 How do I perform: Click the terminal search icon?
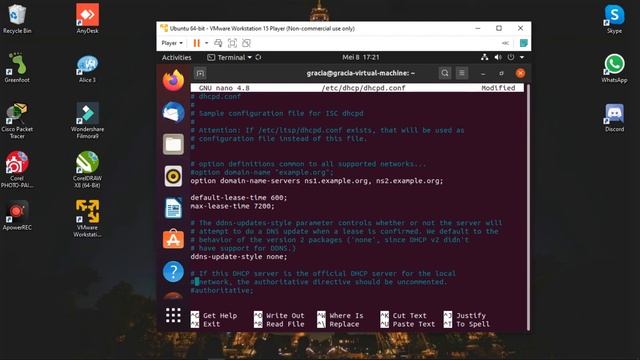point(444,73)
